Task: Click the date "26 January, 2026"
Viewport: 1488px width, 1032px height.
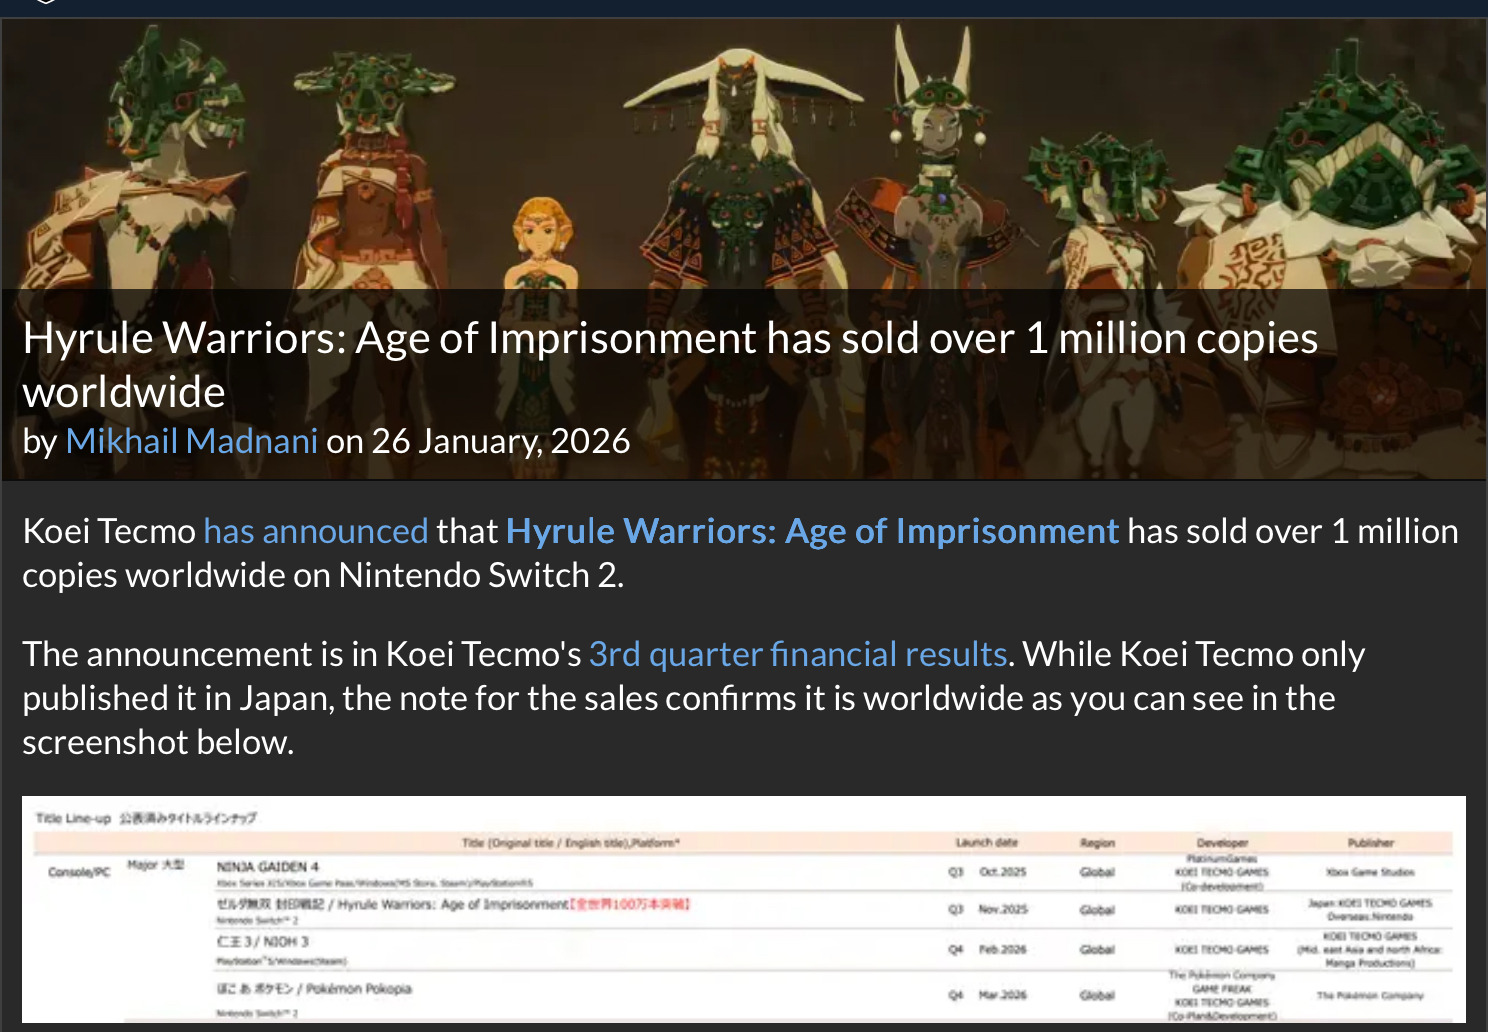Action: [501, 441]
